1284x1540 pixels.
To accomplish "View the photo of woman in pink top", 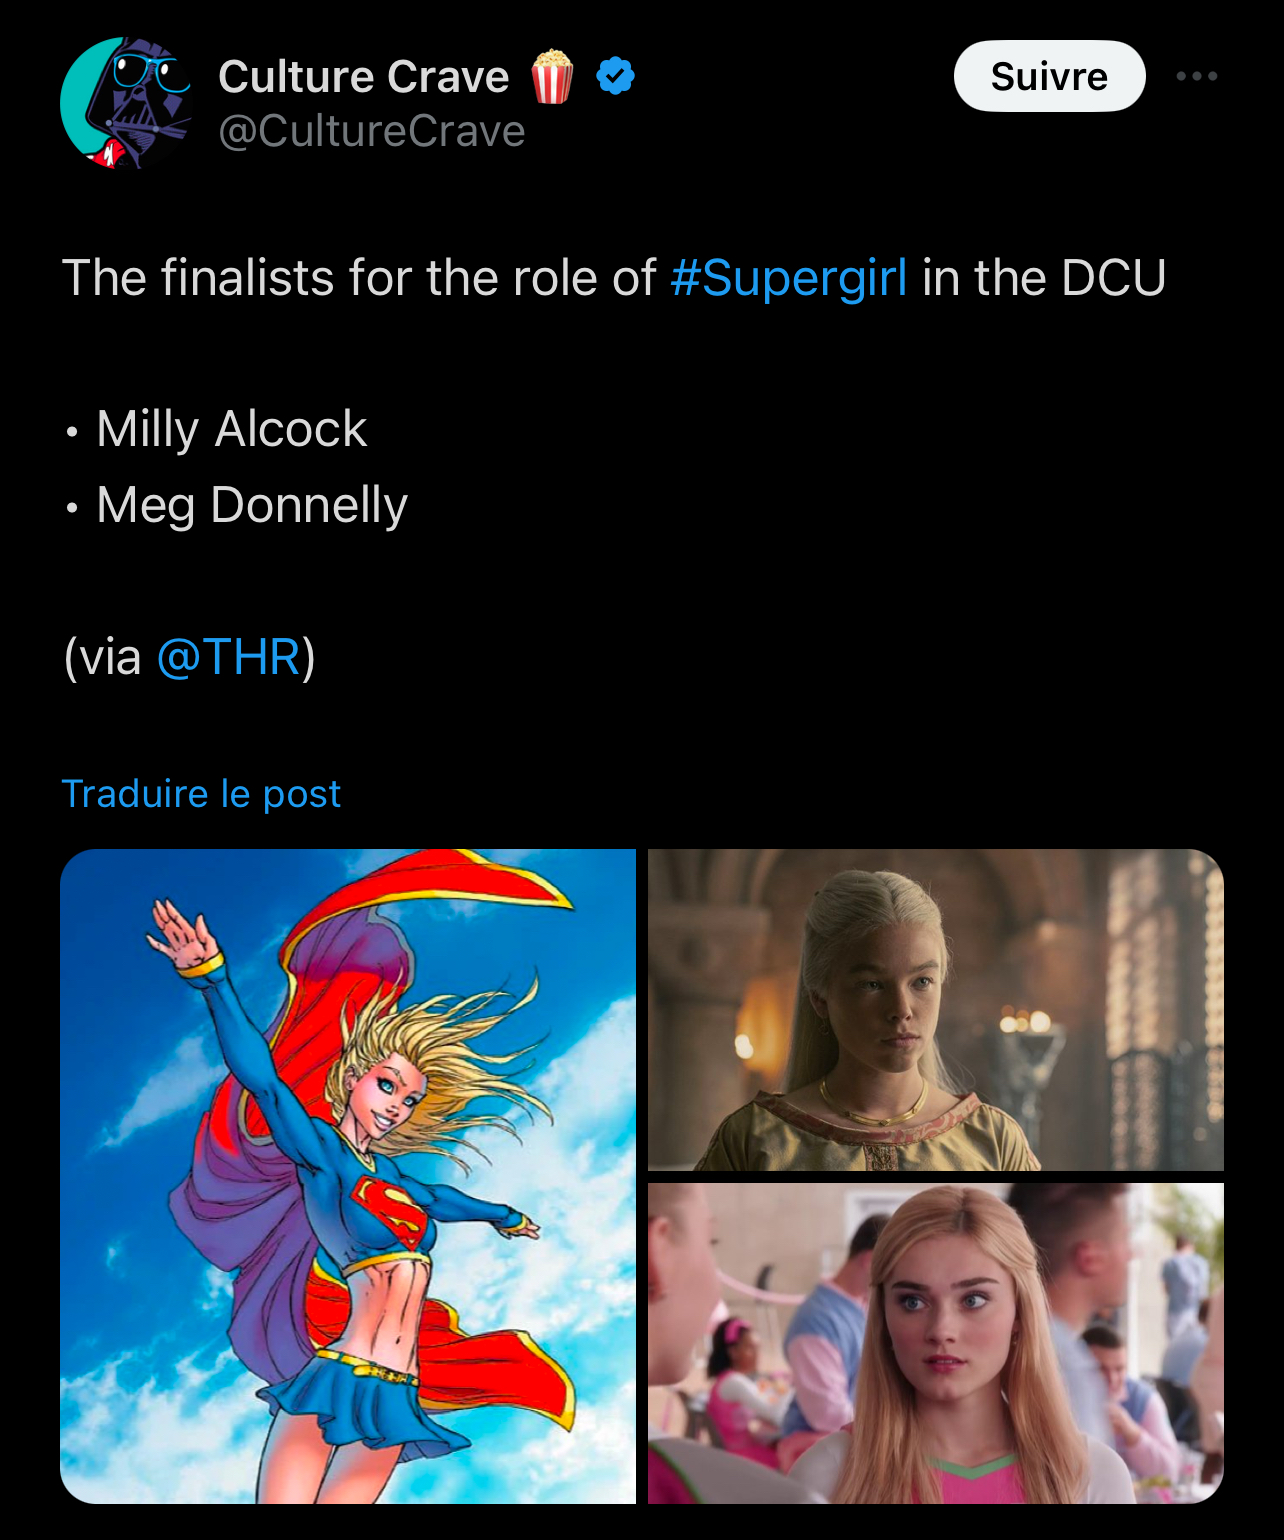I will [936, 1343].
